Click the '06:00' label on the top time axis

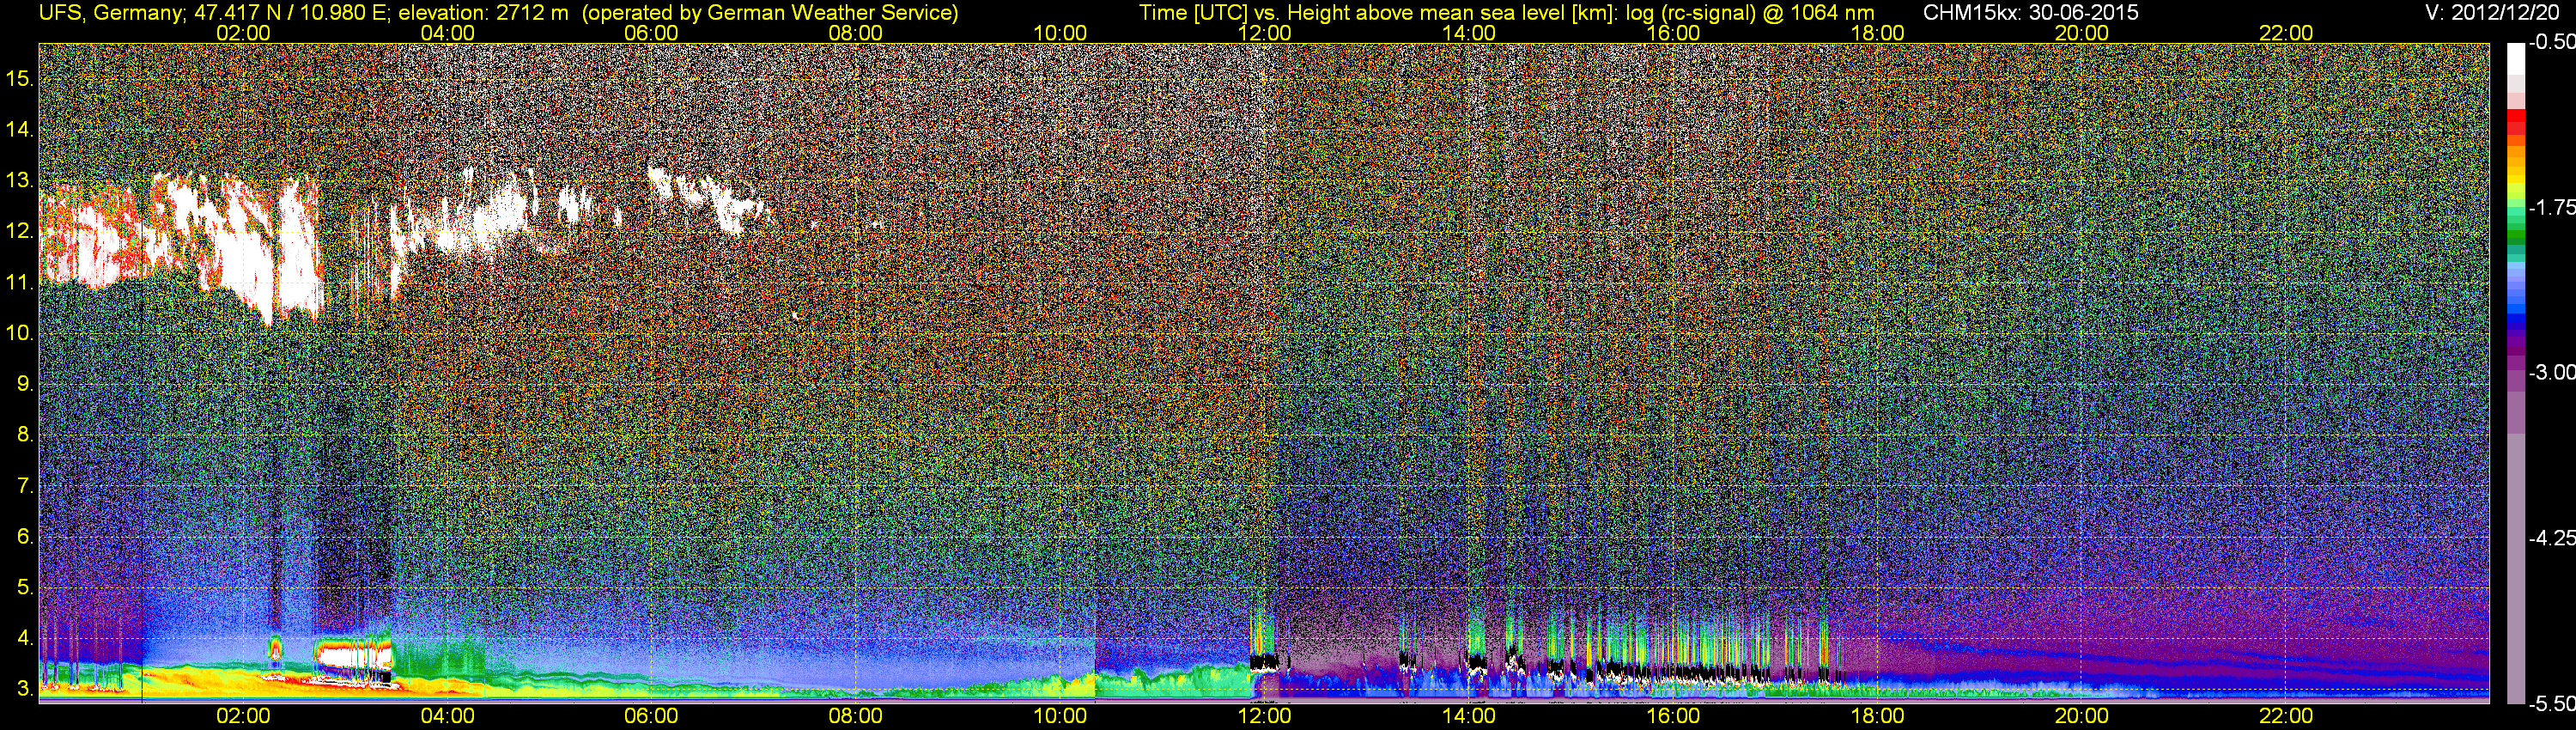click(651, 33)
